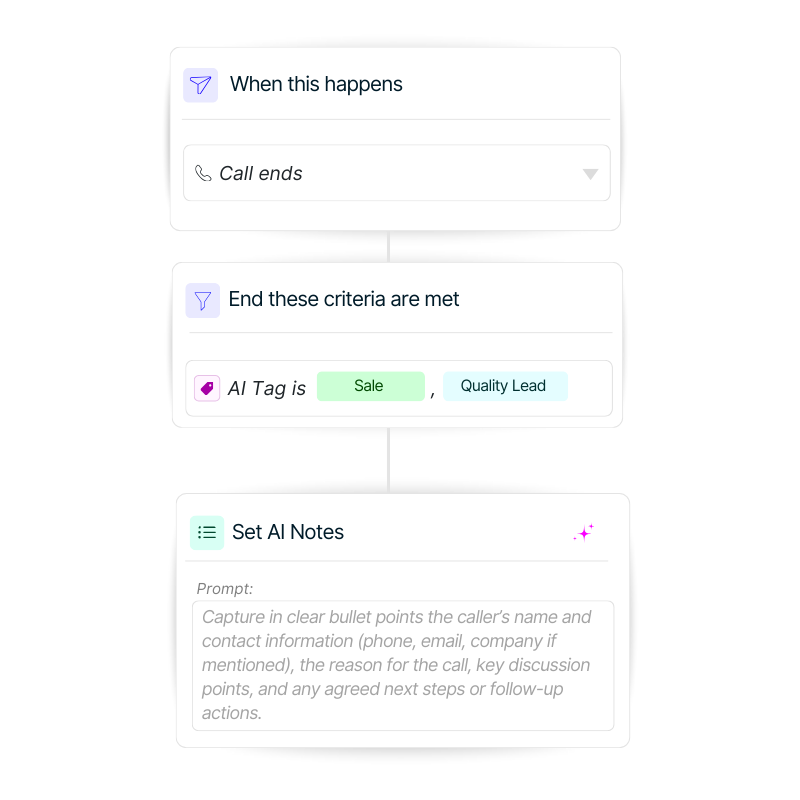Select the green Sale tag
800x800 pixels.
pos(370,386)
